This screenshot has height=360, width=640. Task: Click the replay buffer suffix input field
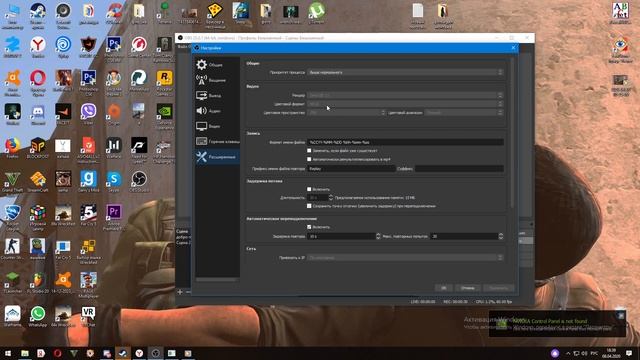tap(459, 168)
